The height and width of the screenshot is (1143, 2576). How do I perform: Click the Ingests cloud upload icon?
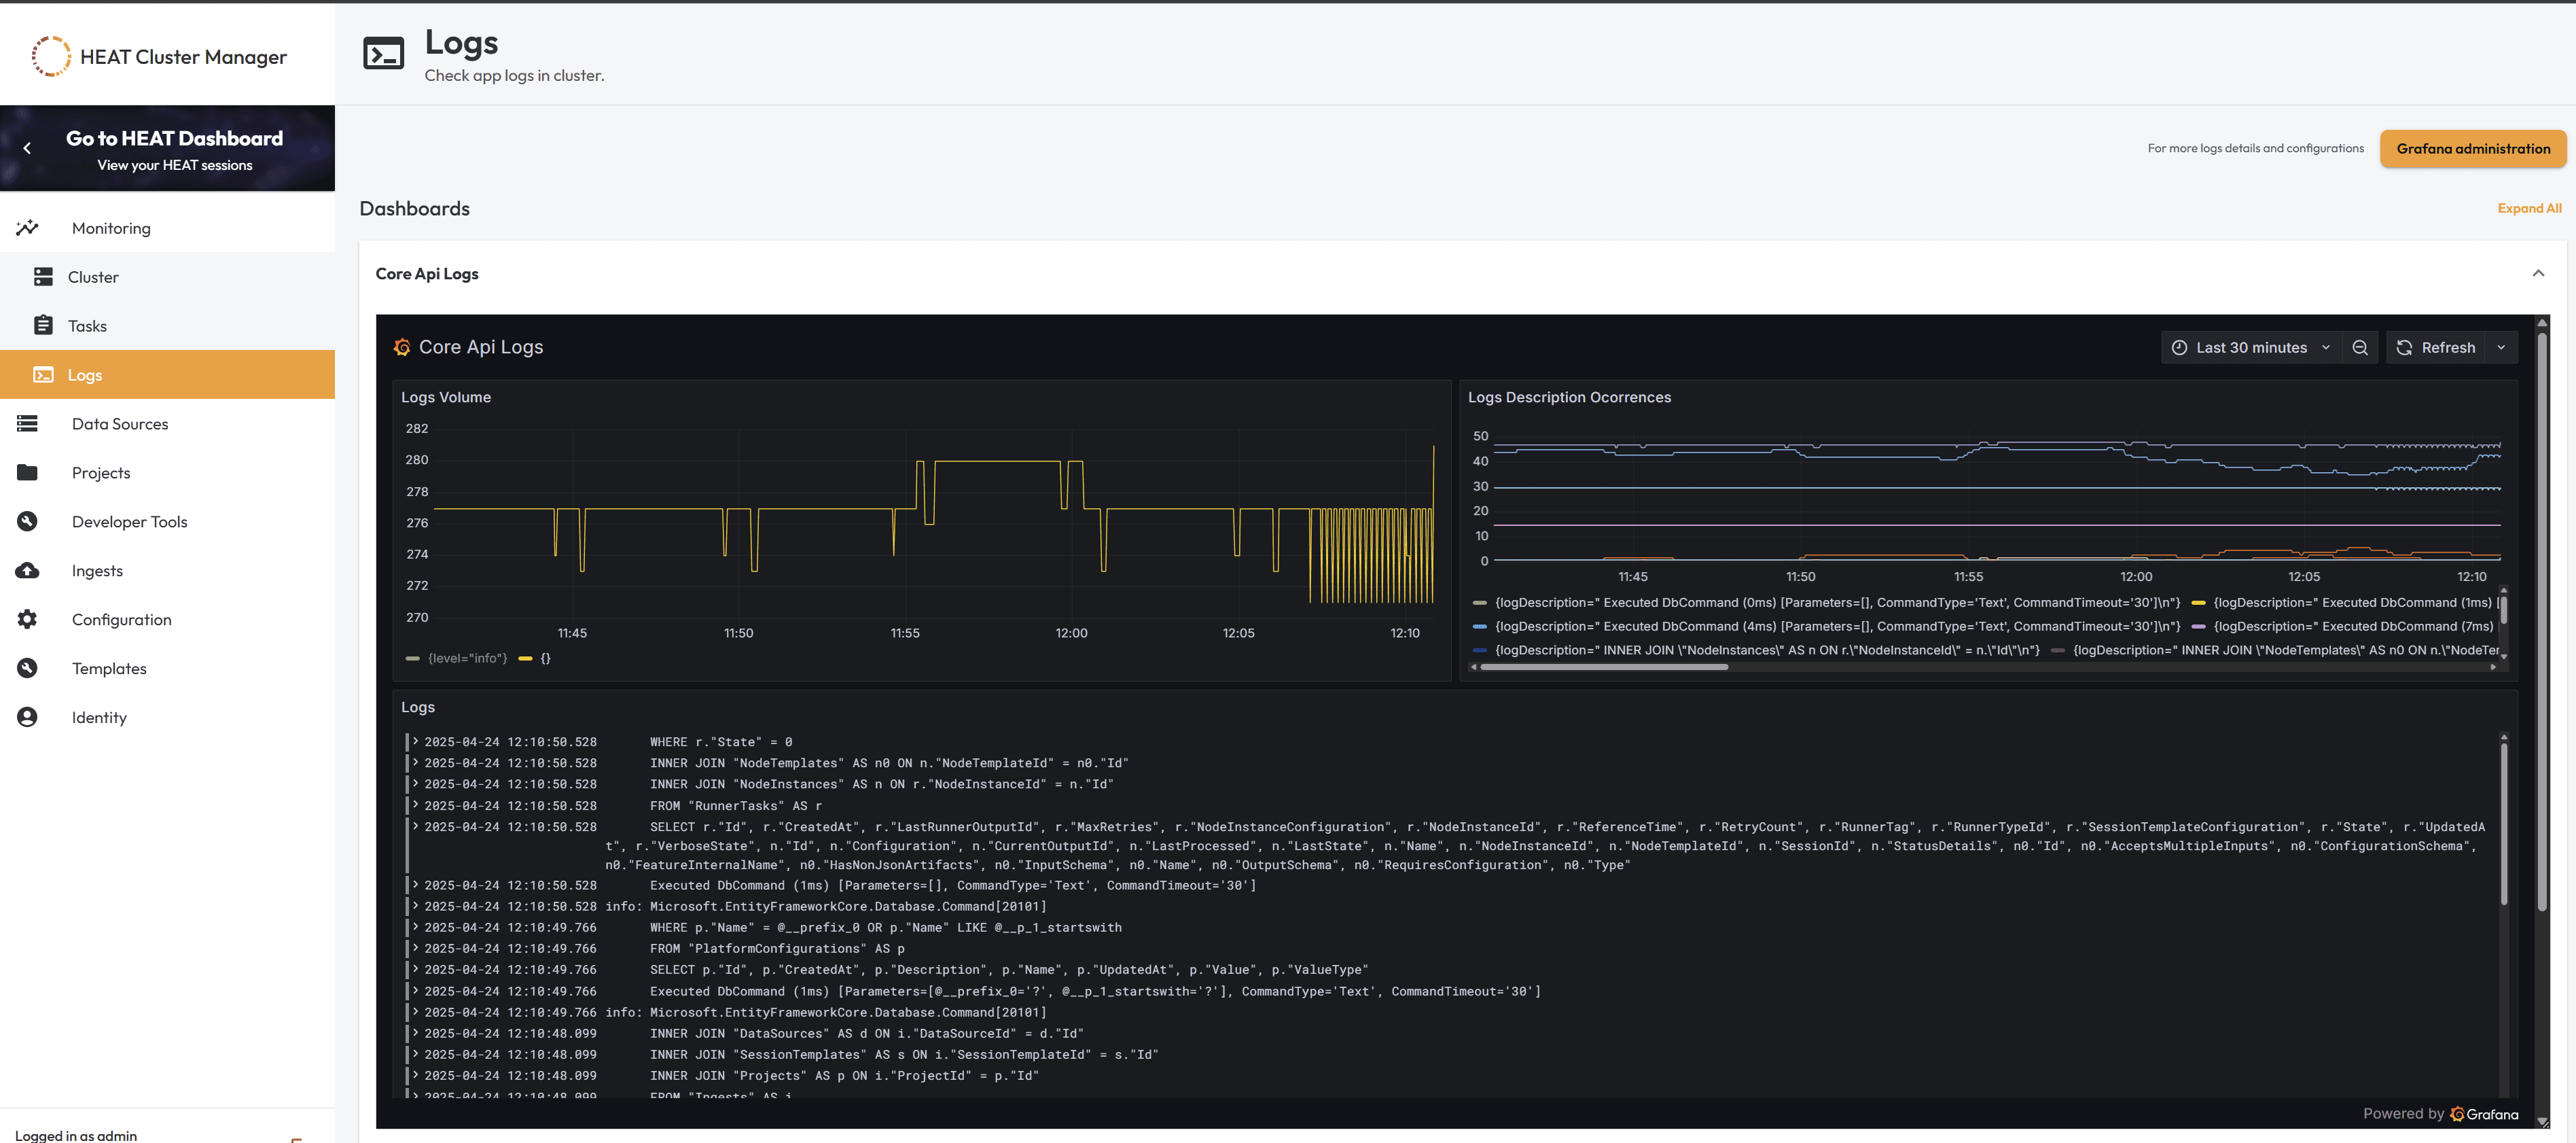pyautogui.click(x=27, y=570)
